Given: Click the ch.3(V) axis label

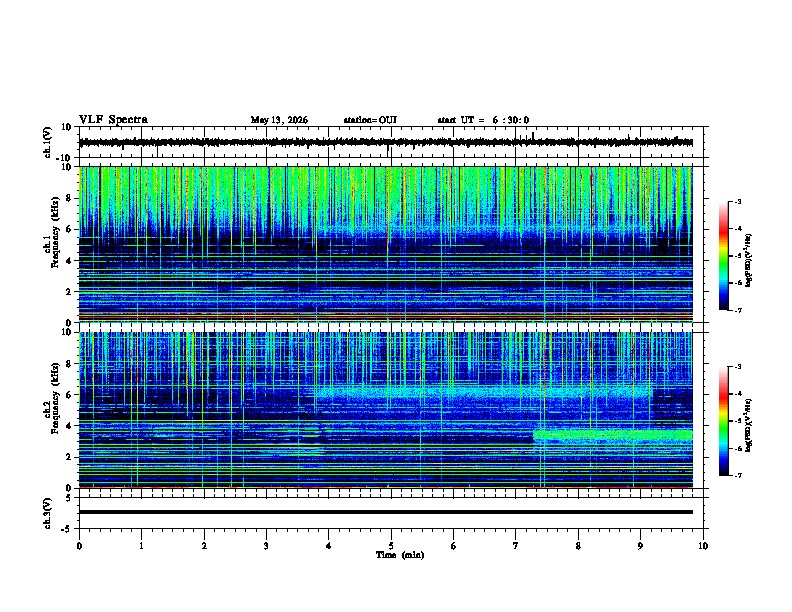Looking at the screenshot, I should click(47, 513).
